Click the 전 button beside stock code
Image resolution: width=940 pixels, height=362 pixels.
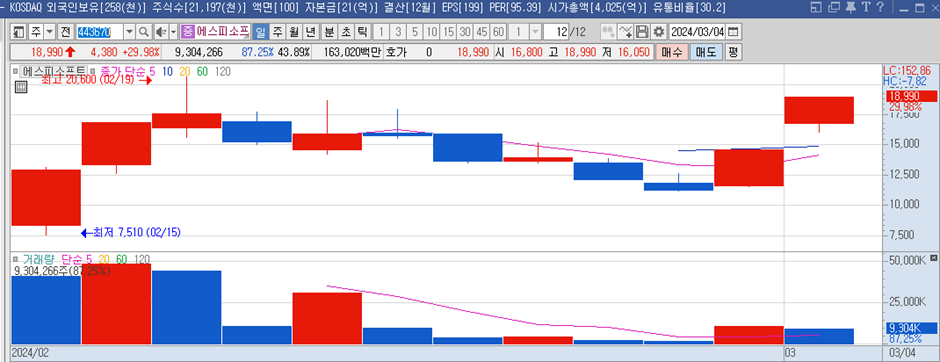pos(65,32)
